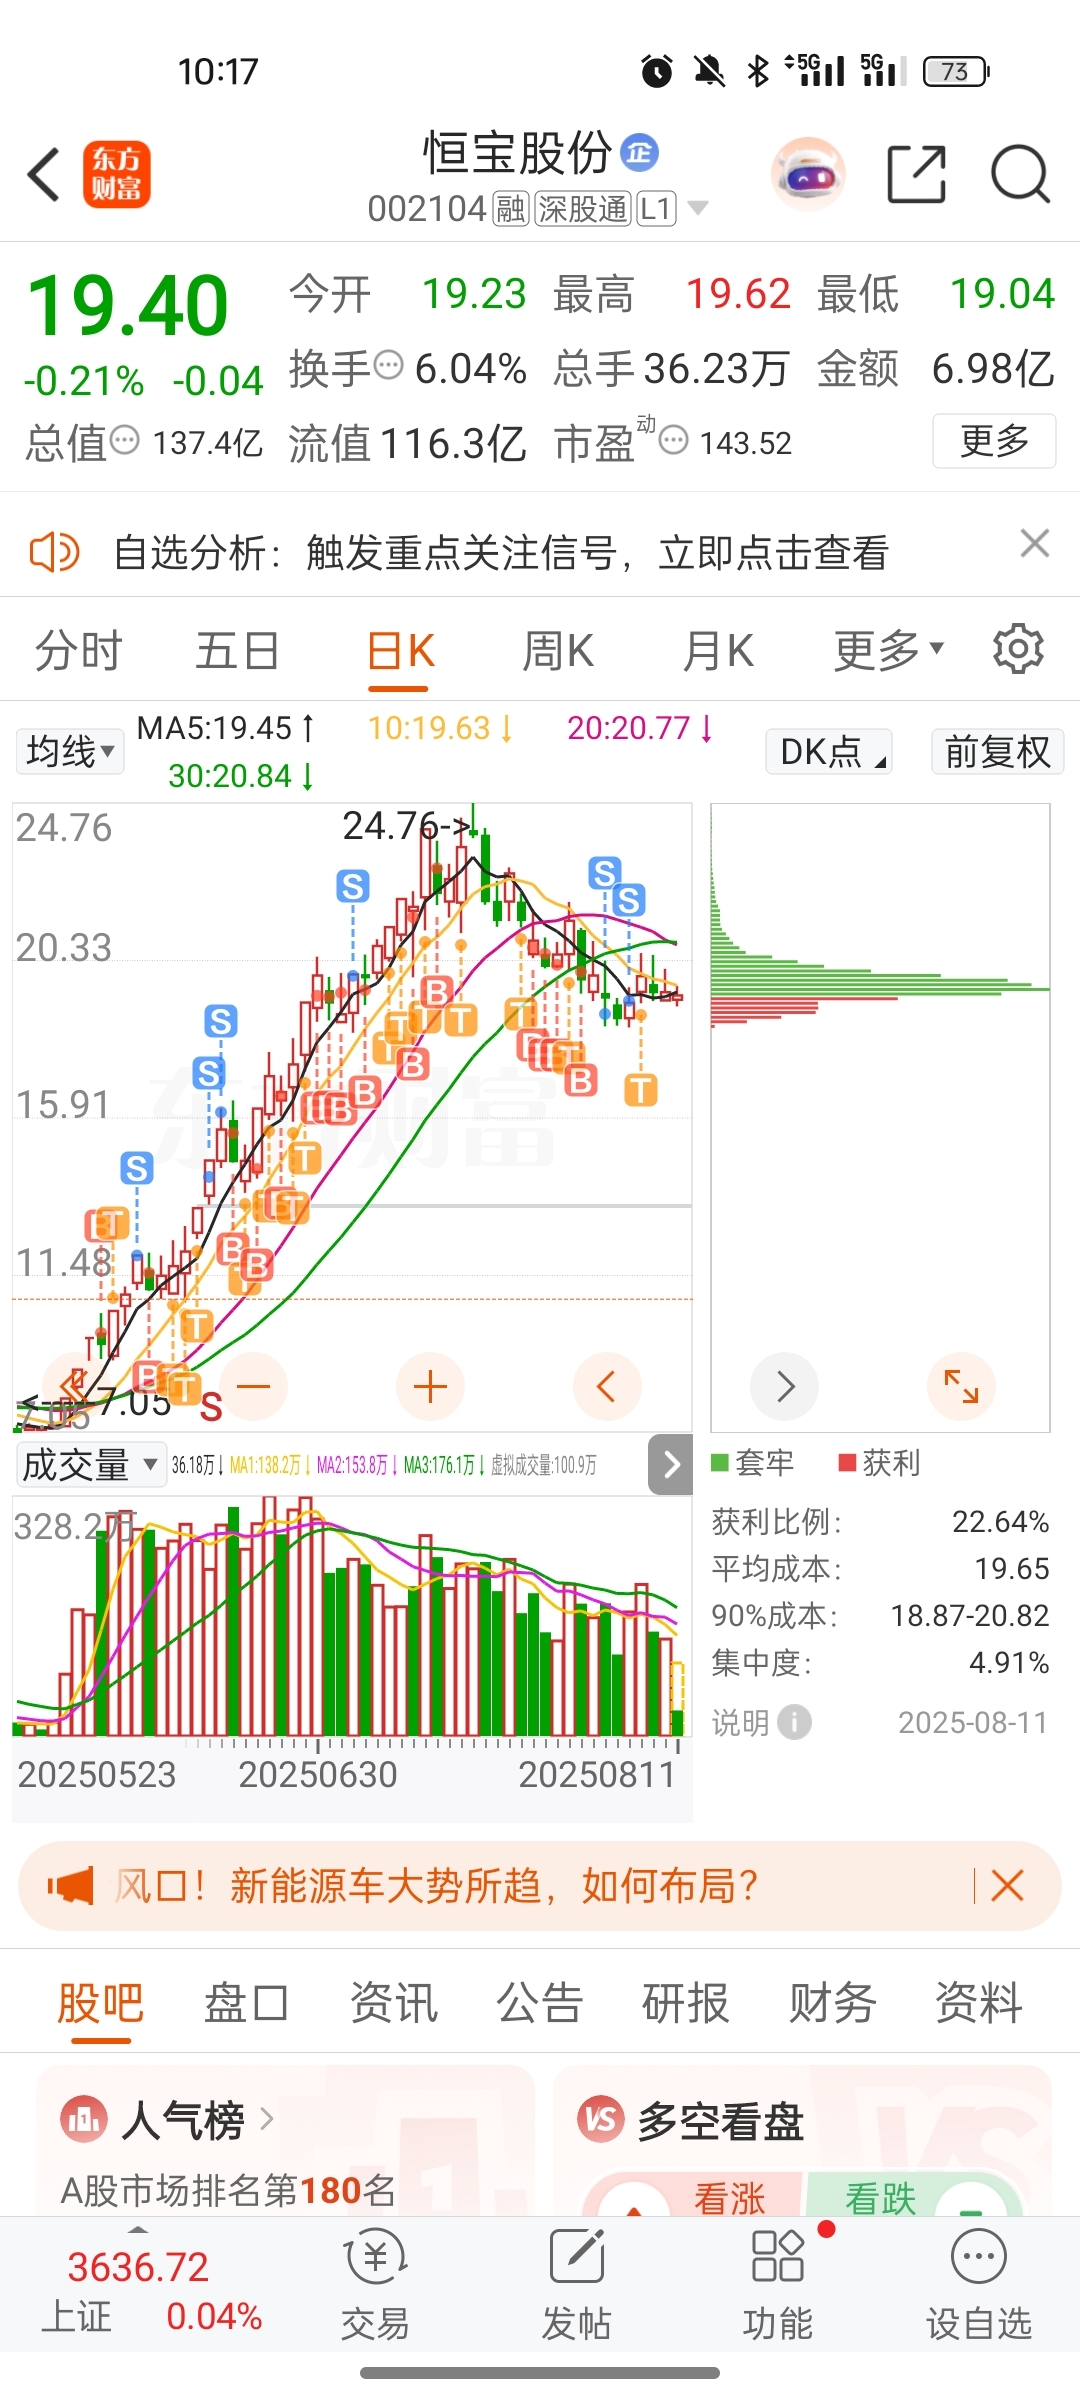Viewport: 1080px width, 2400px height.
Task: Select the 日K chart tab
Action: [x=400, y=650]
